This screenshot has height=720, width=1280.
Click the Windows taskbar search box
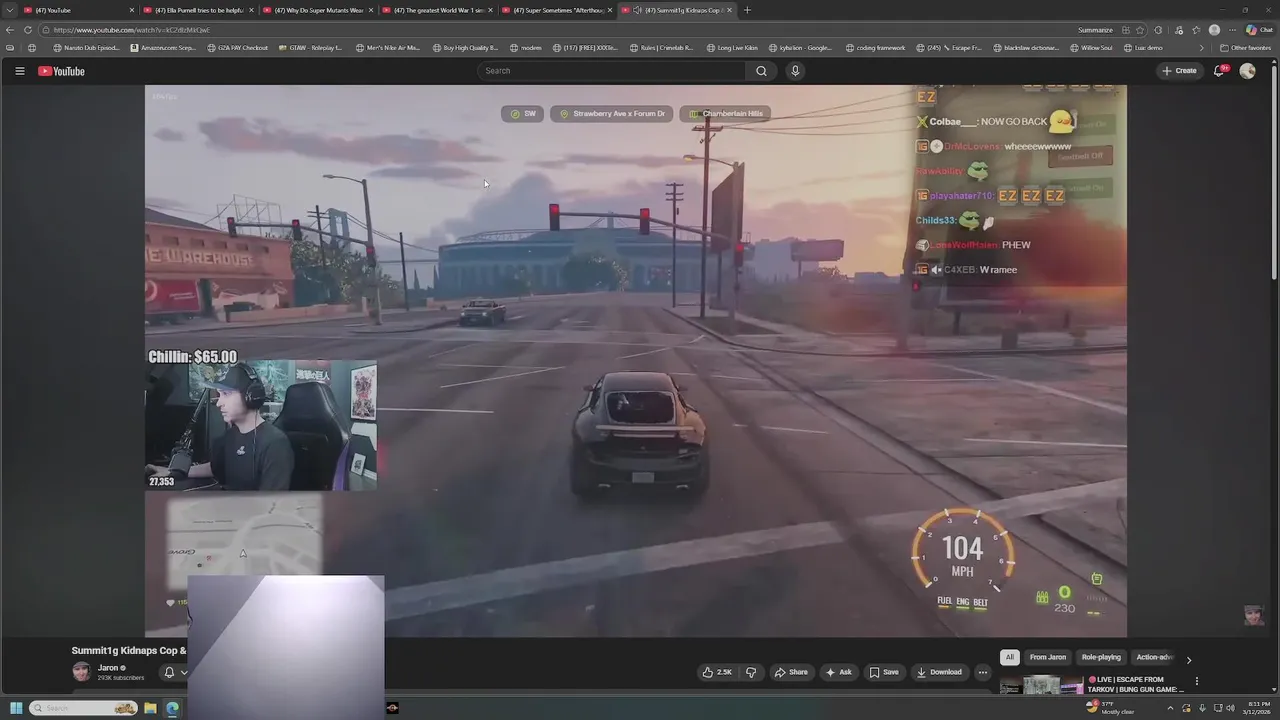[x=83, y=708]
